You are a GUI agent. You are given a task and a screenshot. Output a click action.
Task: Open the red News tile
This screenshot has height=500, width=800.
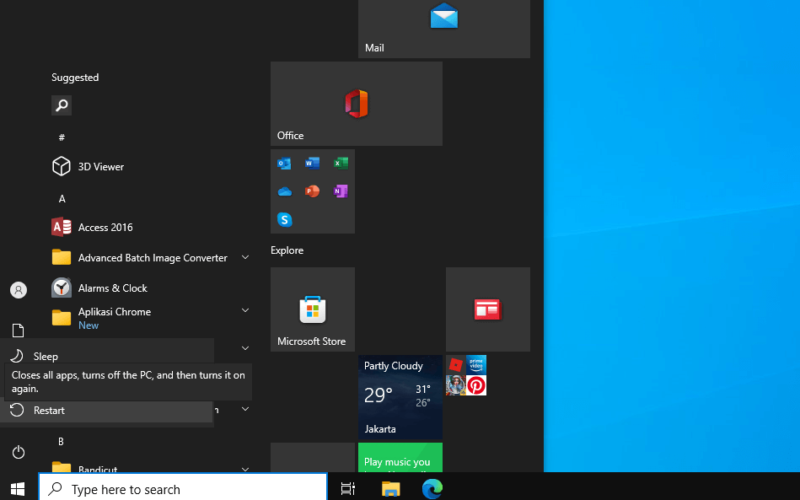pos(488,309)
